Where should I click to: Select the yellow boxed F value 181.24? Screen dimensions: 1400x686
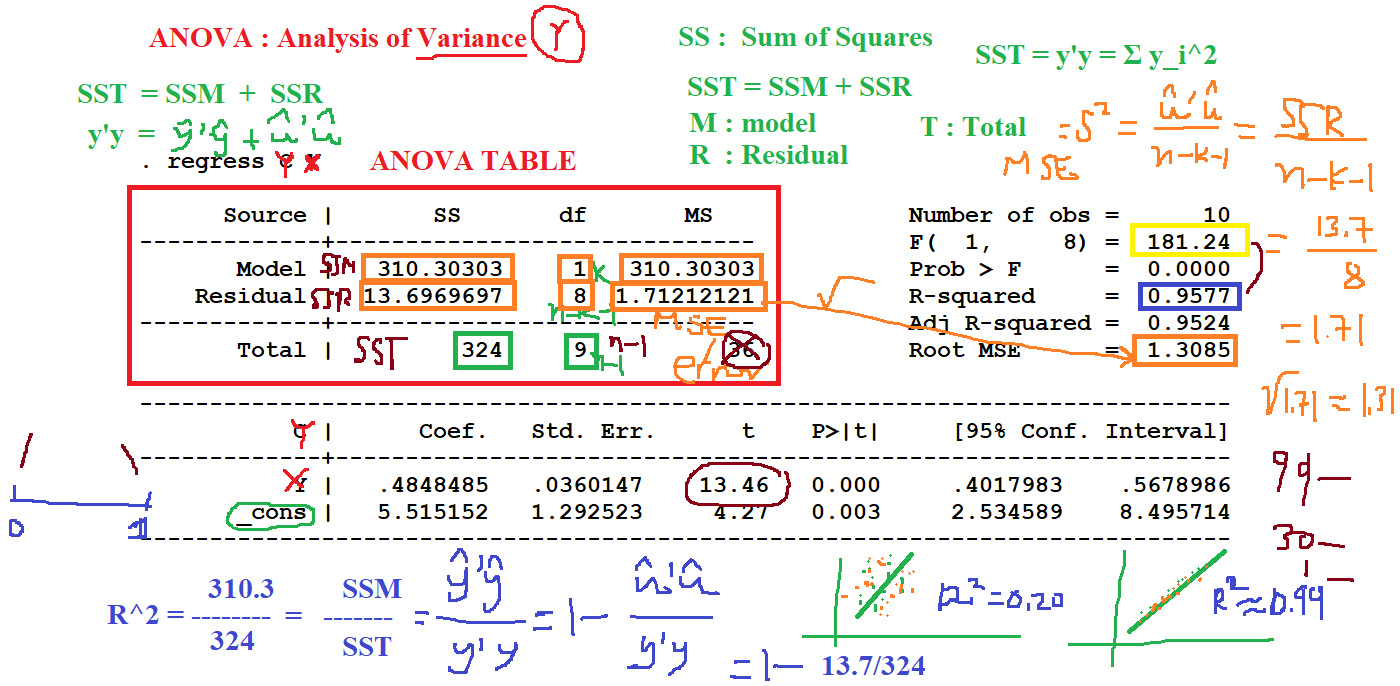click(1190, 242)
